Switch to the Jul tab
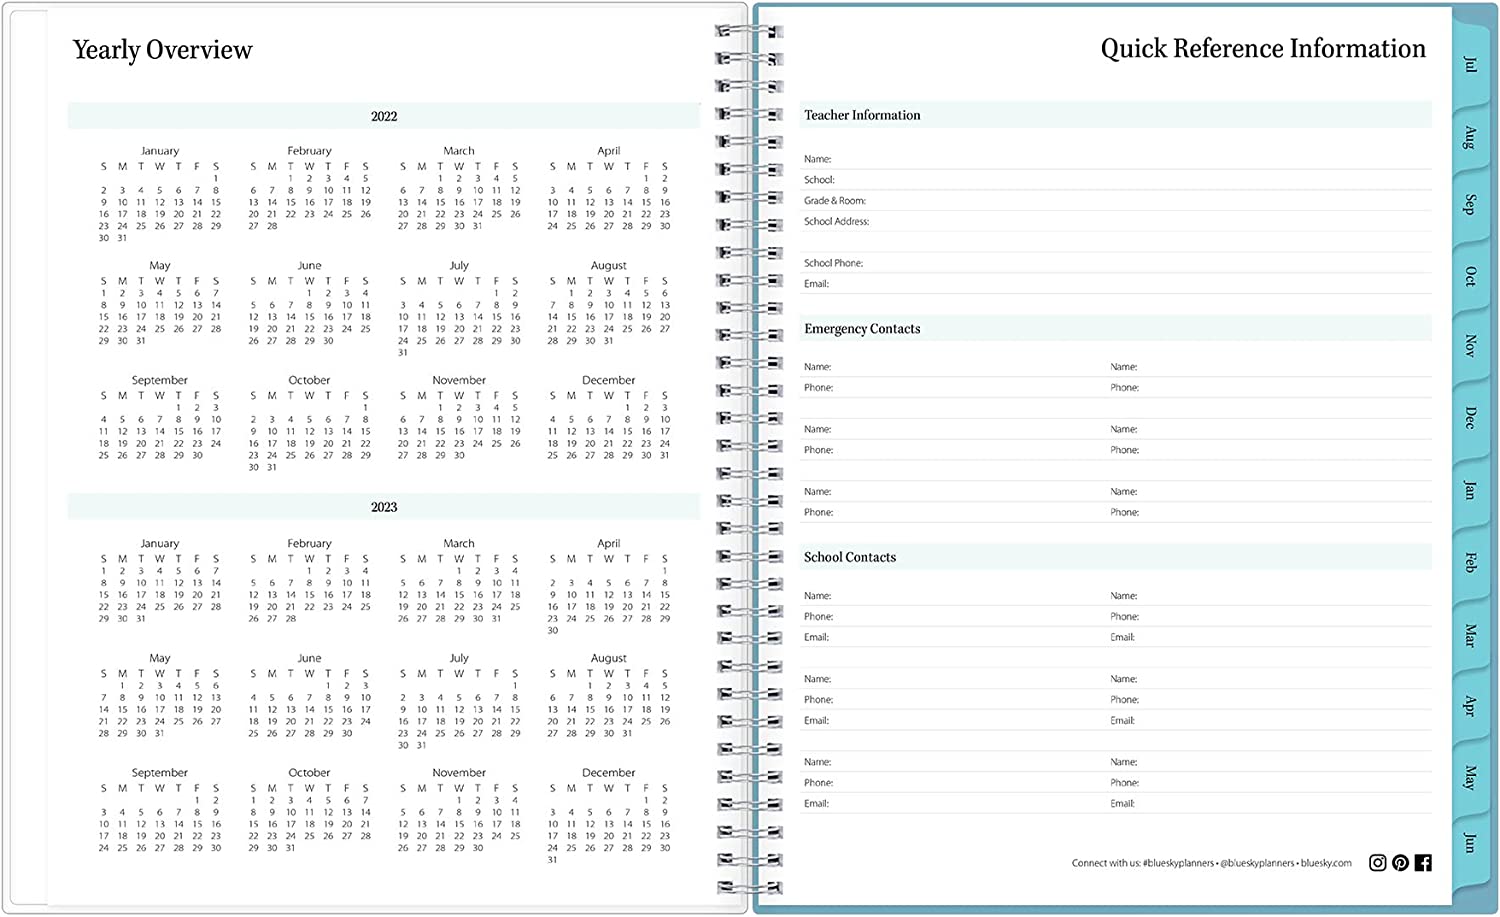The width and height of the screenshot is (1500, 917). (x=1469, y=65)
